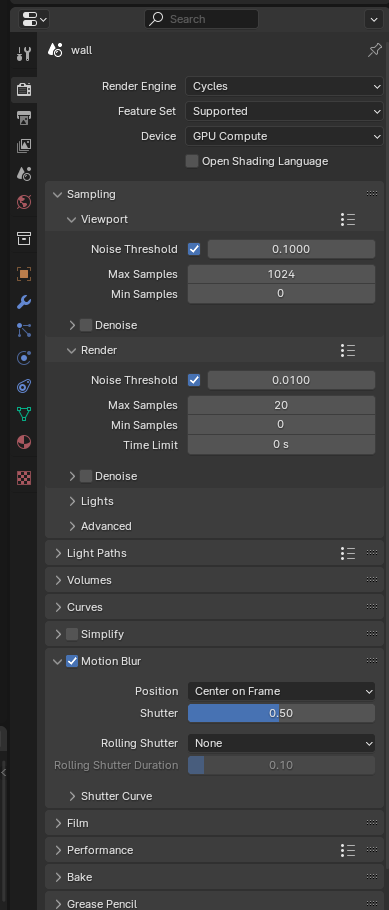Click the properties Search field
The width and height of the screenshot is (389, 910).
(201, 19)
